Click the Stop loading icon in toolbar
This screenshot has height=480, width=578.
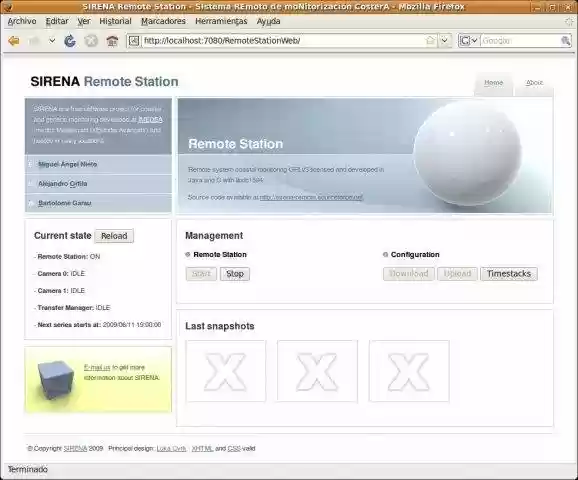click(x=91, y=41)
